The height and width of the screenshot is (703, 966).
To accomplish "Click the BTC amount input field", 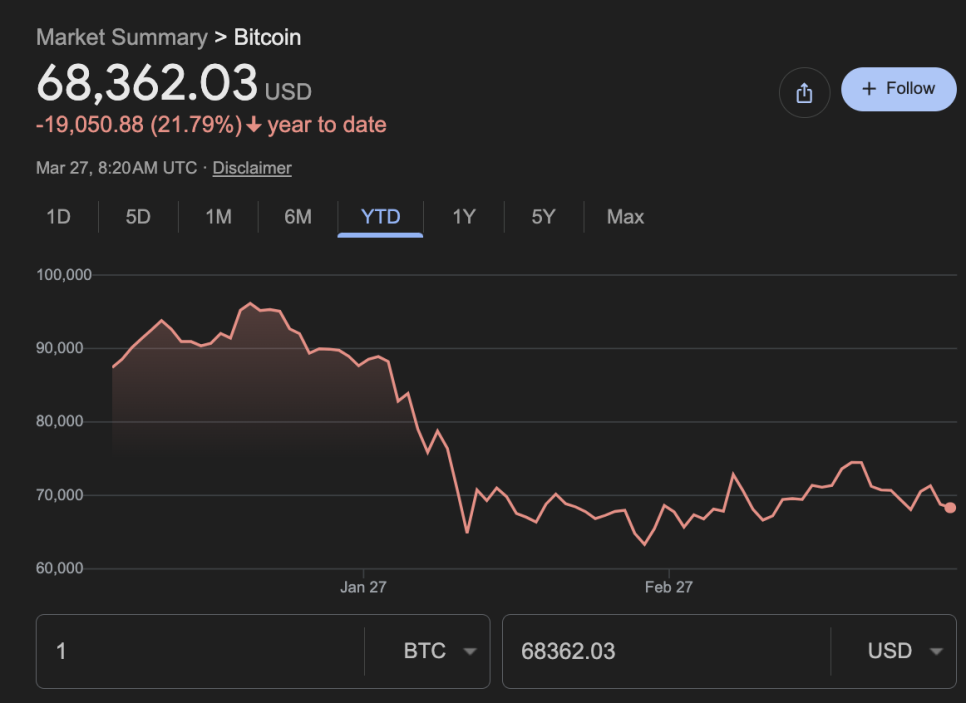I will click(200, 651).
